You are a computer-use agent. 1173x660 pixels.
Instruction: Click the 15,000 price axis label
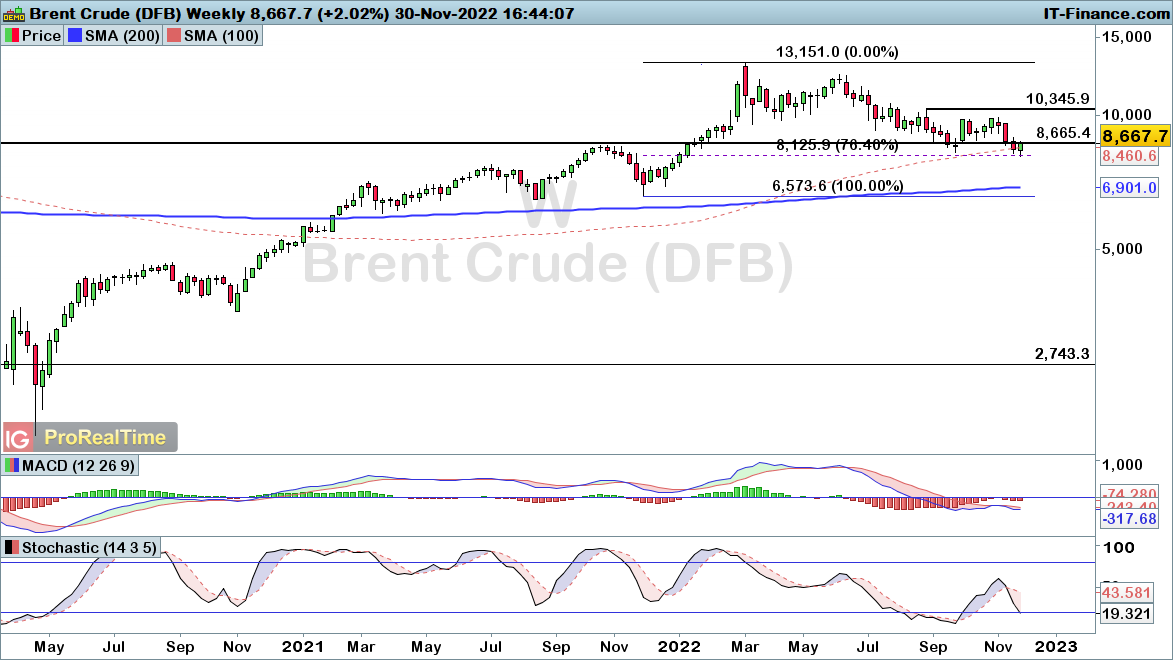[x=1127, y=36]
